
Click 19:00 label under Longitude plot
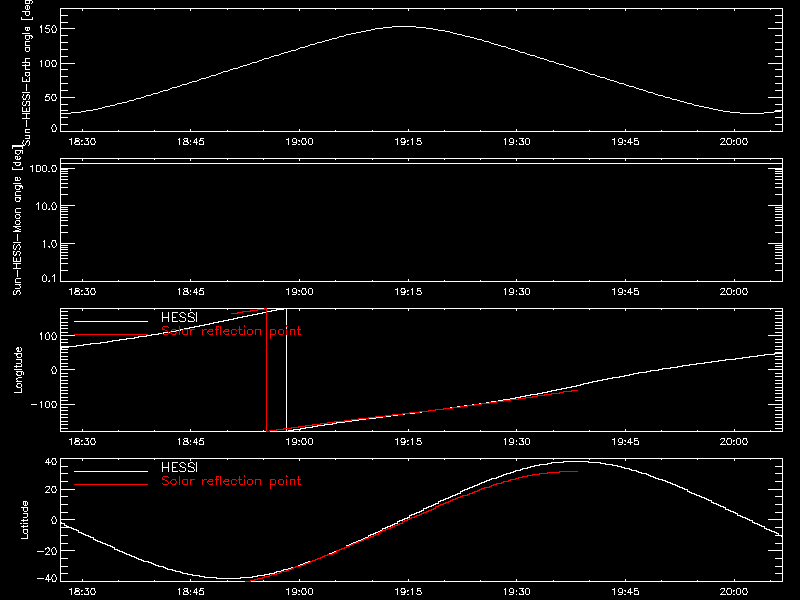[299, 442]
